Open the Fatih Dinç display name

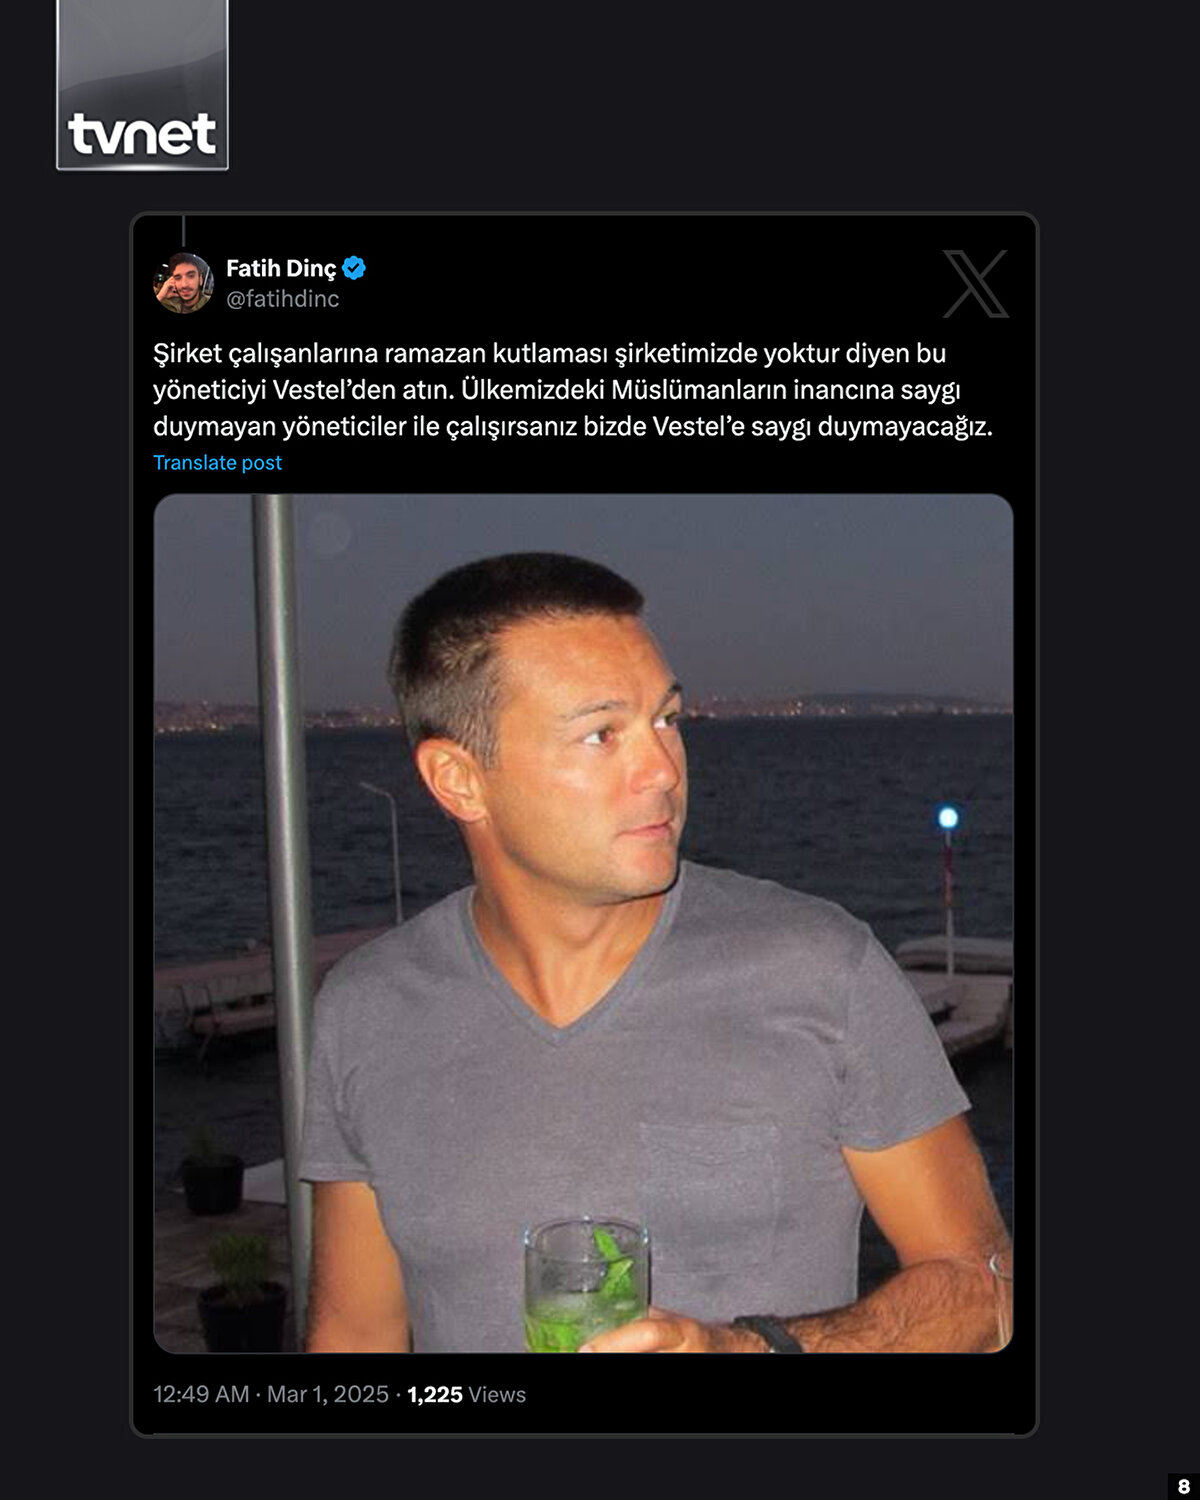281,268
